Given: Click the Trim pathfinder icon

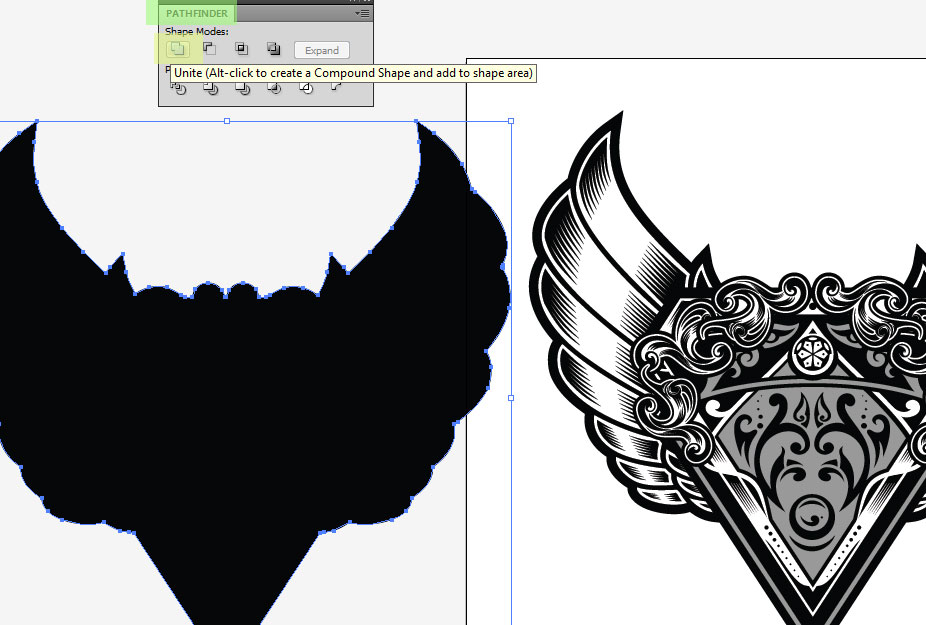Looking at the screenshot, I should coord(209,88).
